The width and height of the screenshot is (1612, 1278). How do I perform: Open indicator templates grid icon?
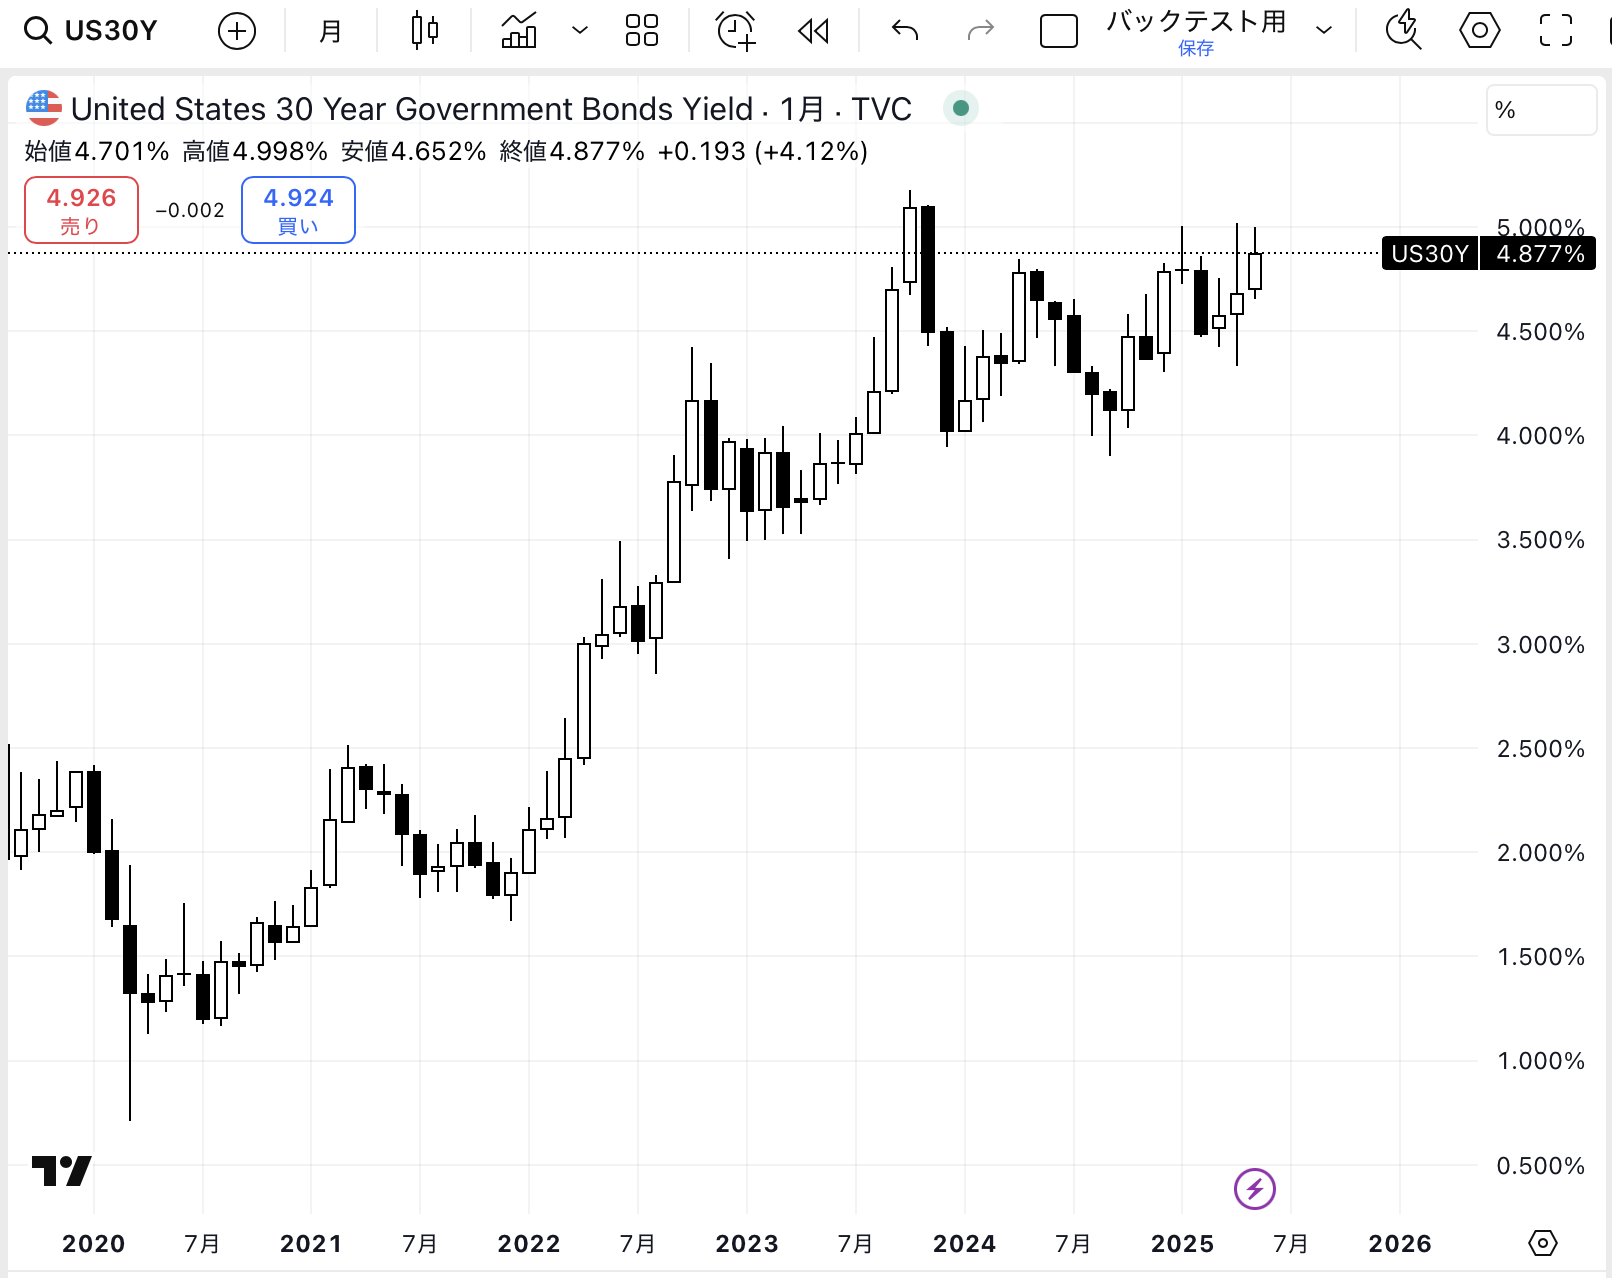[x=641, y=31]
